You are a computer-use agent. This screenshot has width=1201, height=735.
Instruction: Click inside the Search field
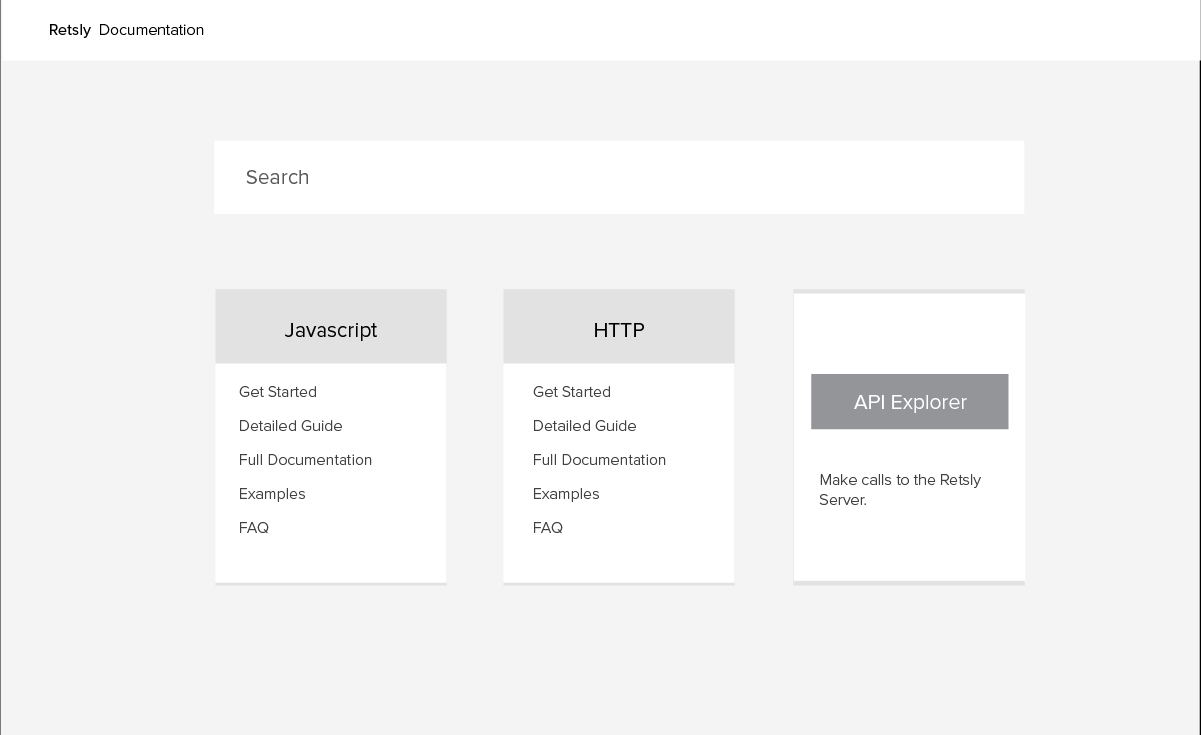coord(619,177)
